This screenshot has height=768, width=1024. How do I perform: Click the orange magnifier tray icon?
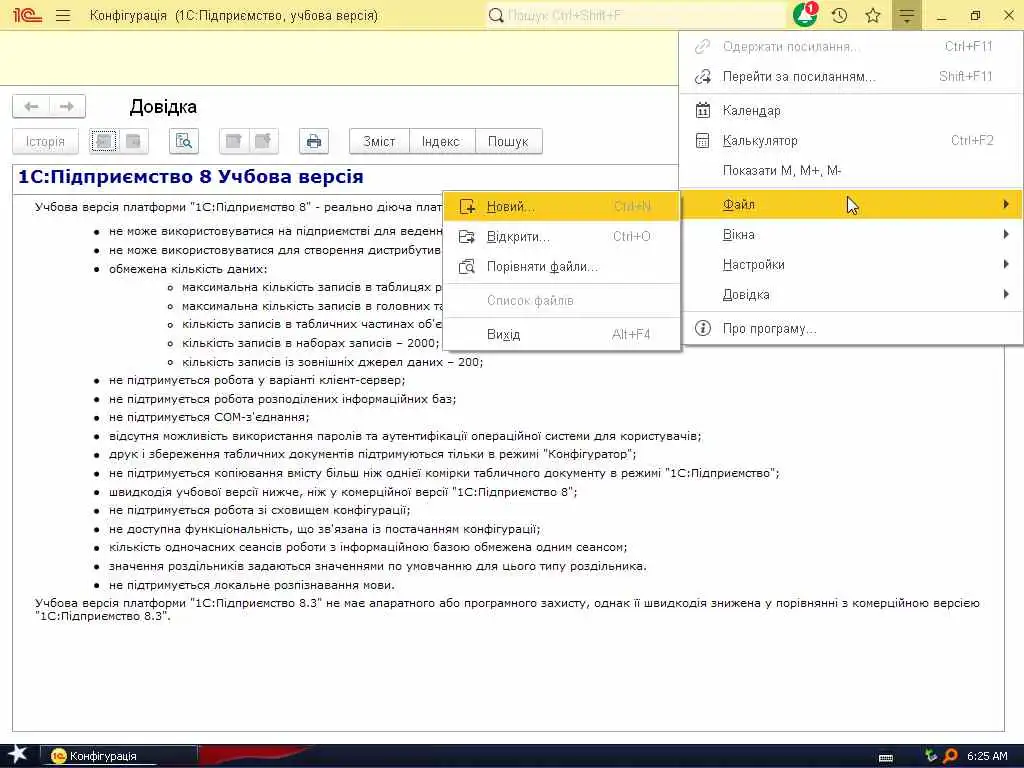tap(950, 756)
